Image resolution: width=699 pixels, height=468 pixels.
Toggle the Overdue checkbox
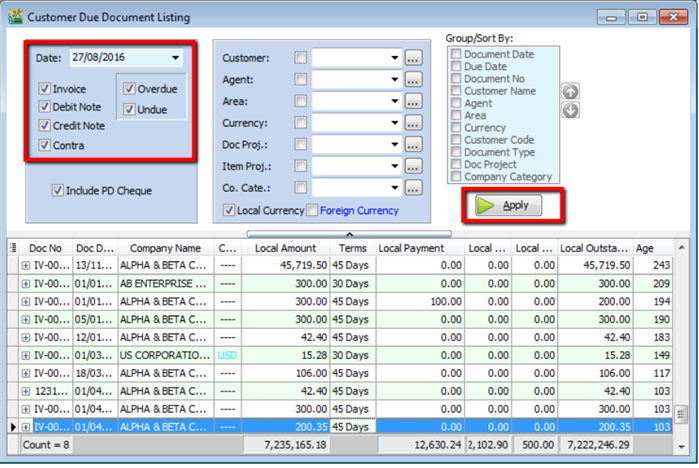click(x=130, y=89)
